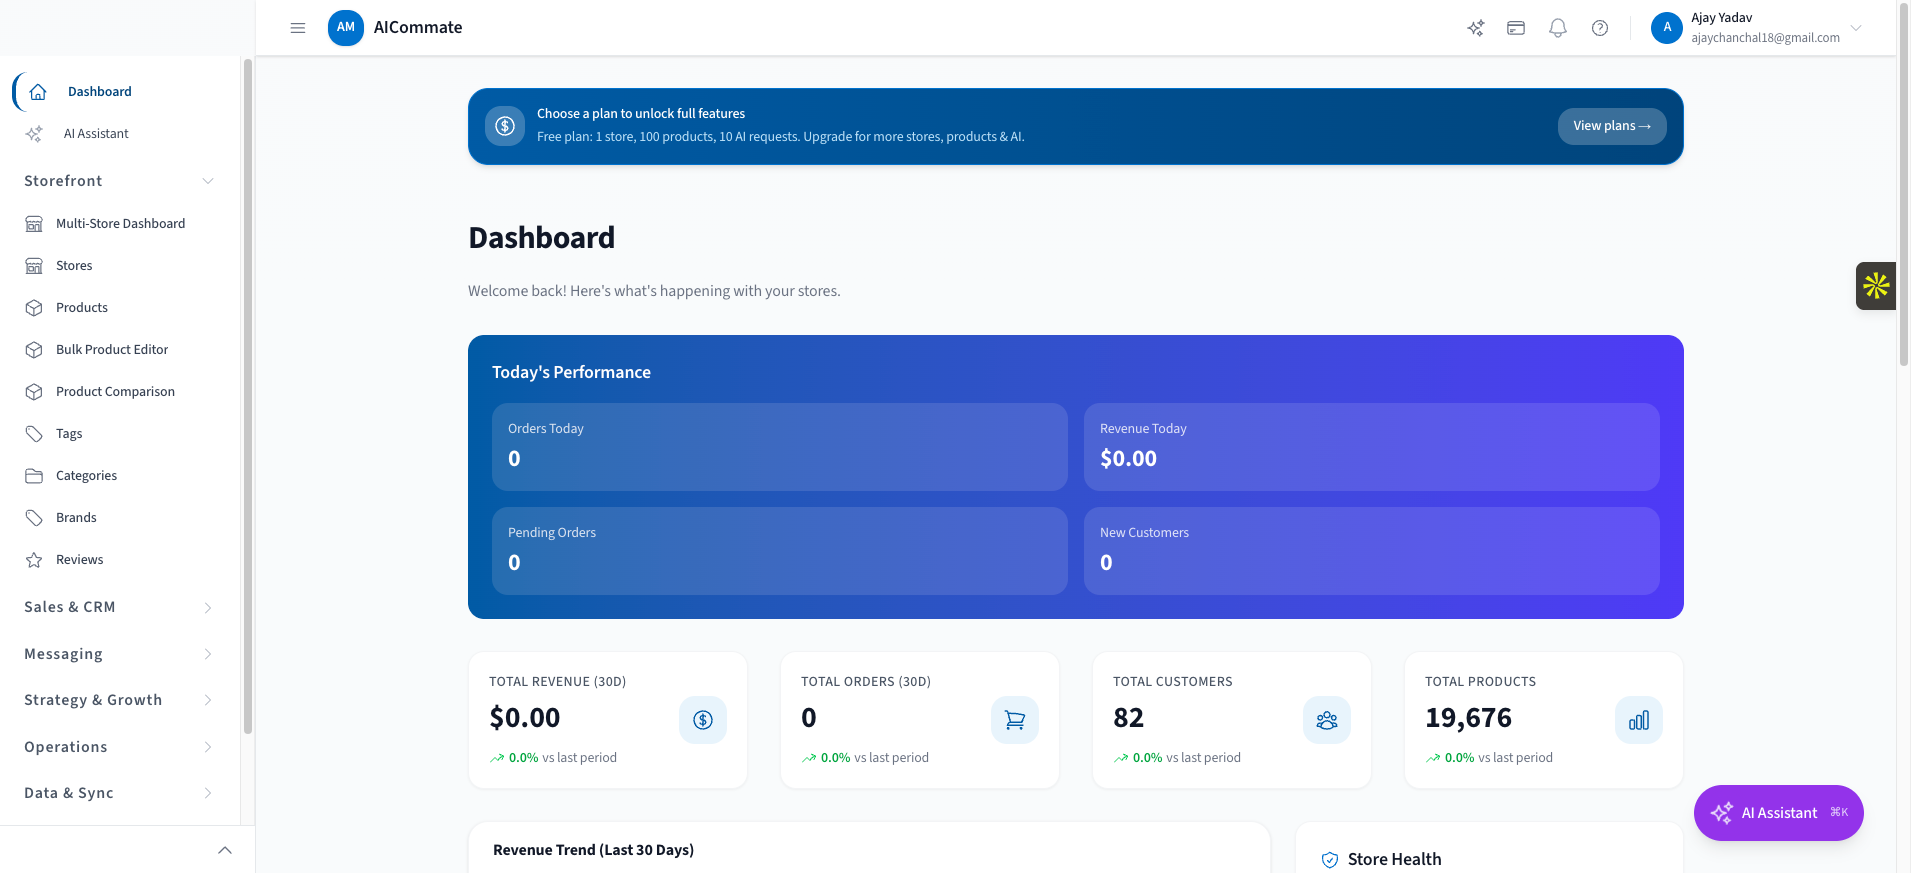Click the dollar icon in plan banner
Viewport: 1911px width, 873px height.
(x=505, y=126)
